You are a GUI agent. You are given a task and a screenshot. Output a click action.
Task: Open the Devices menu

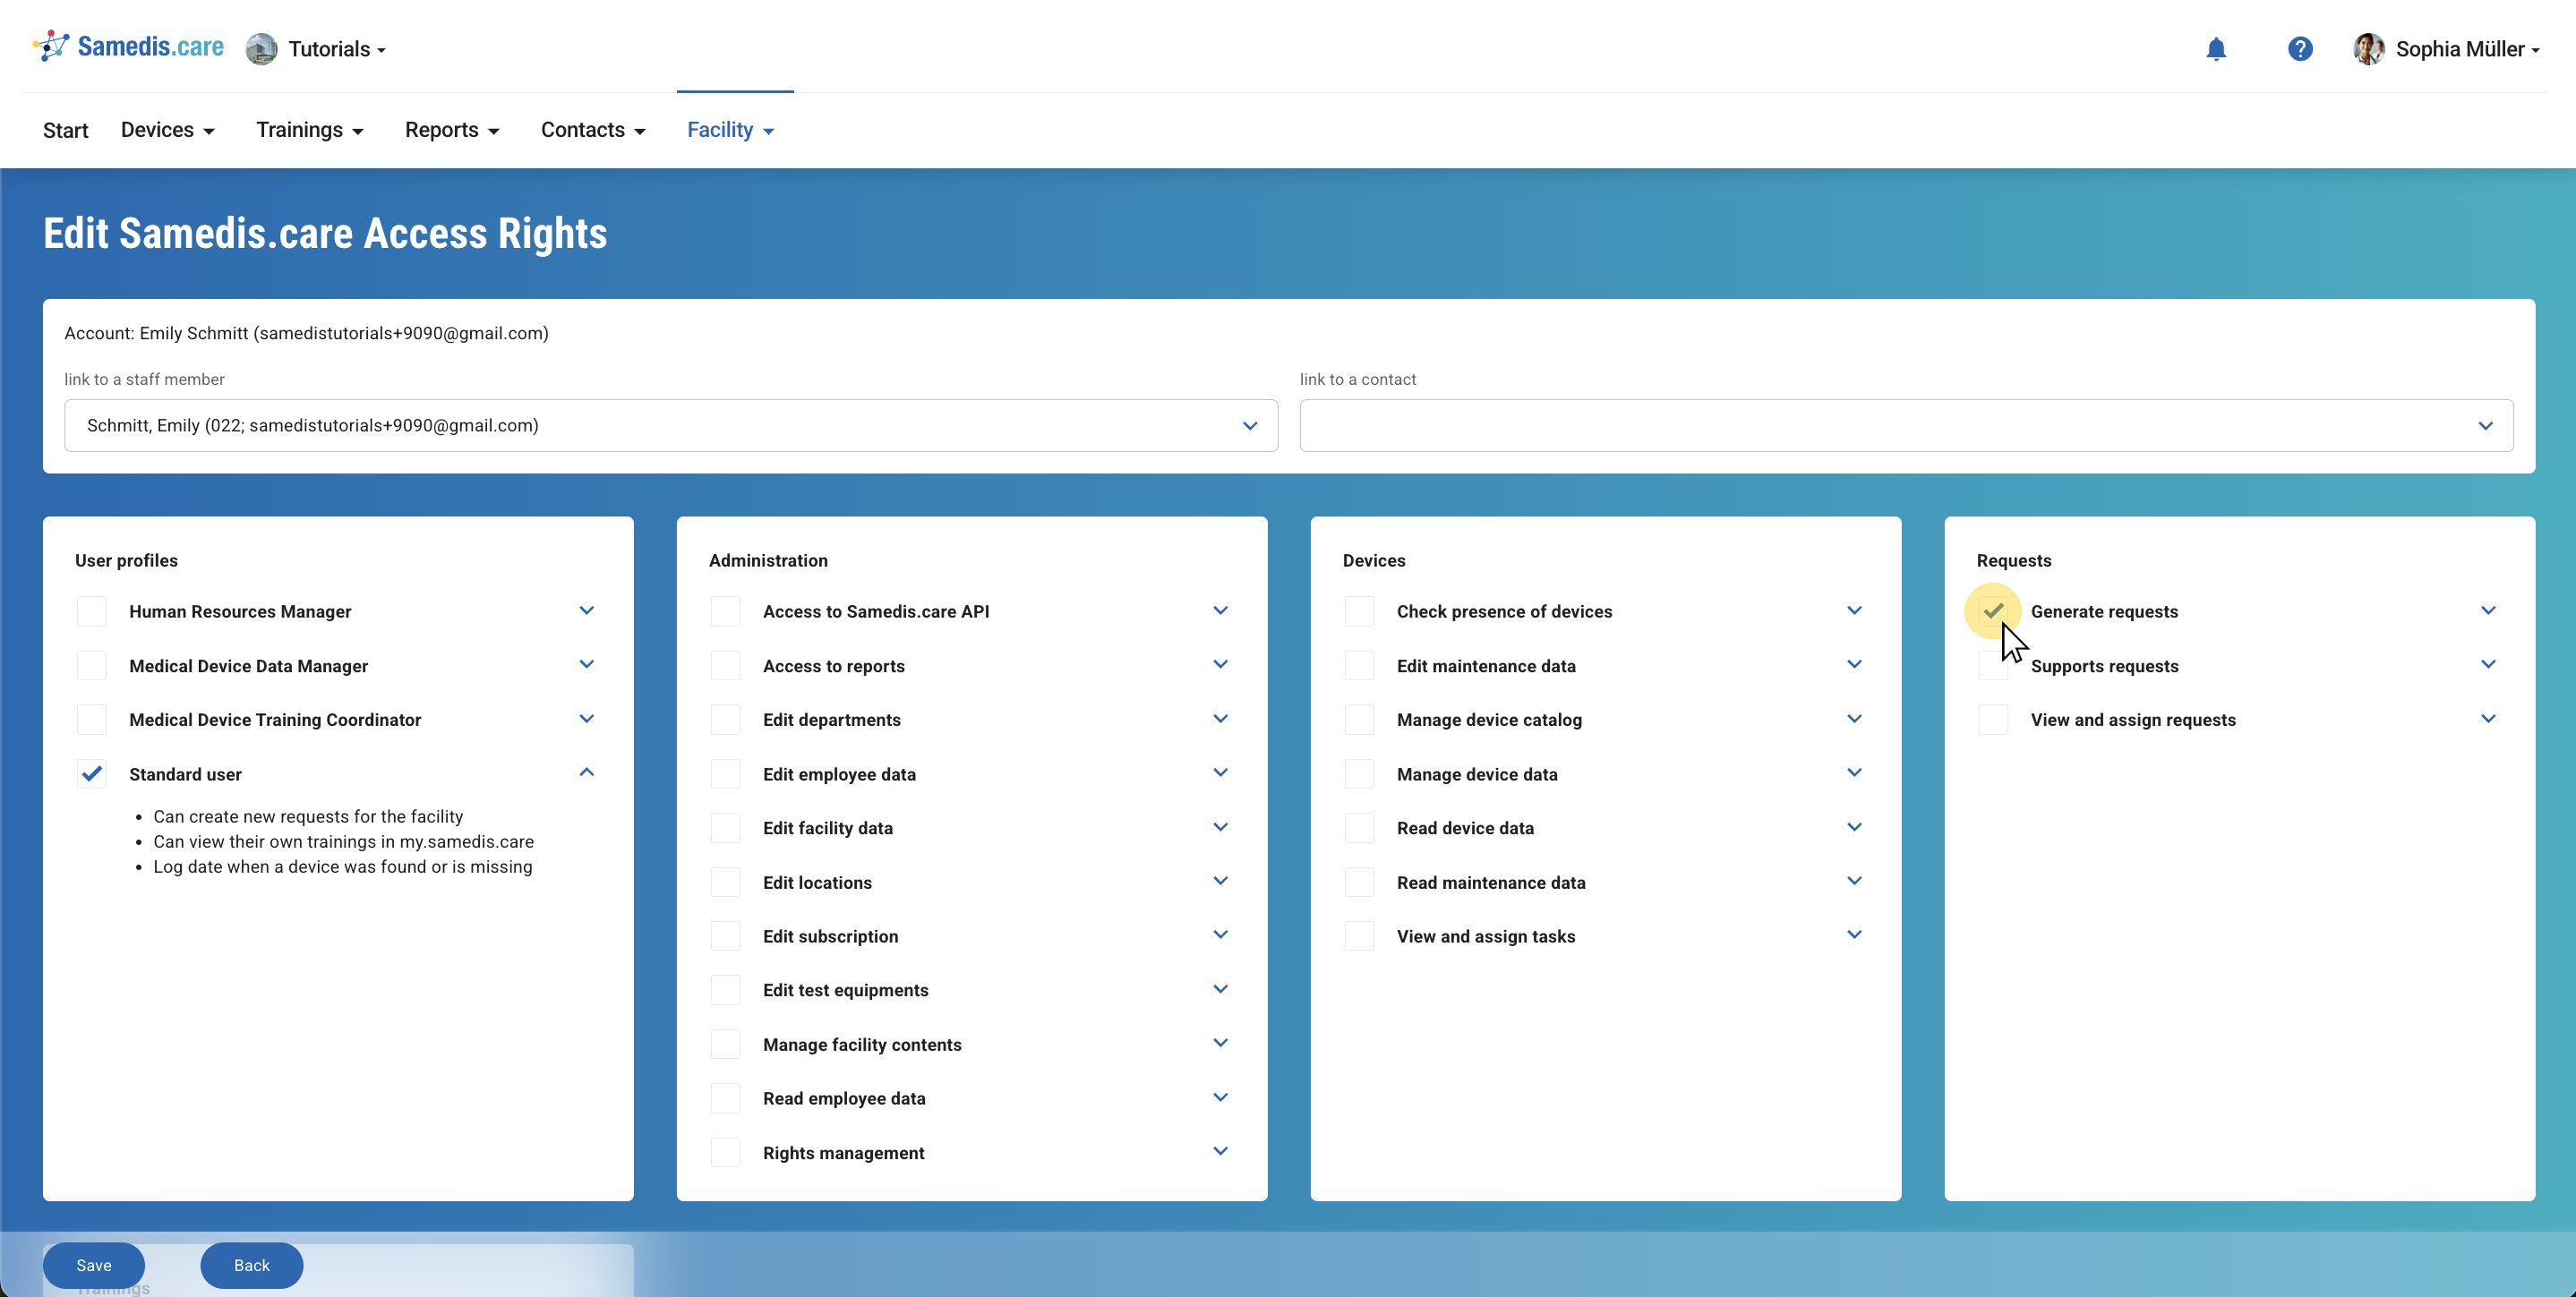168,130
